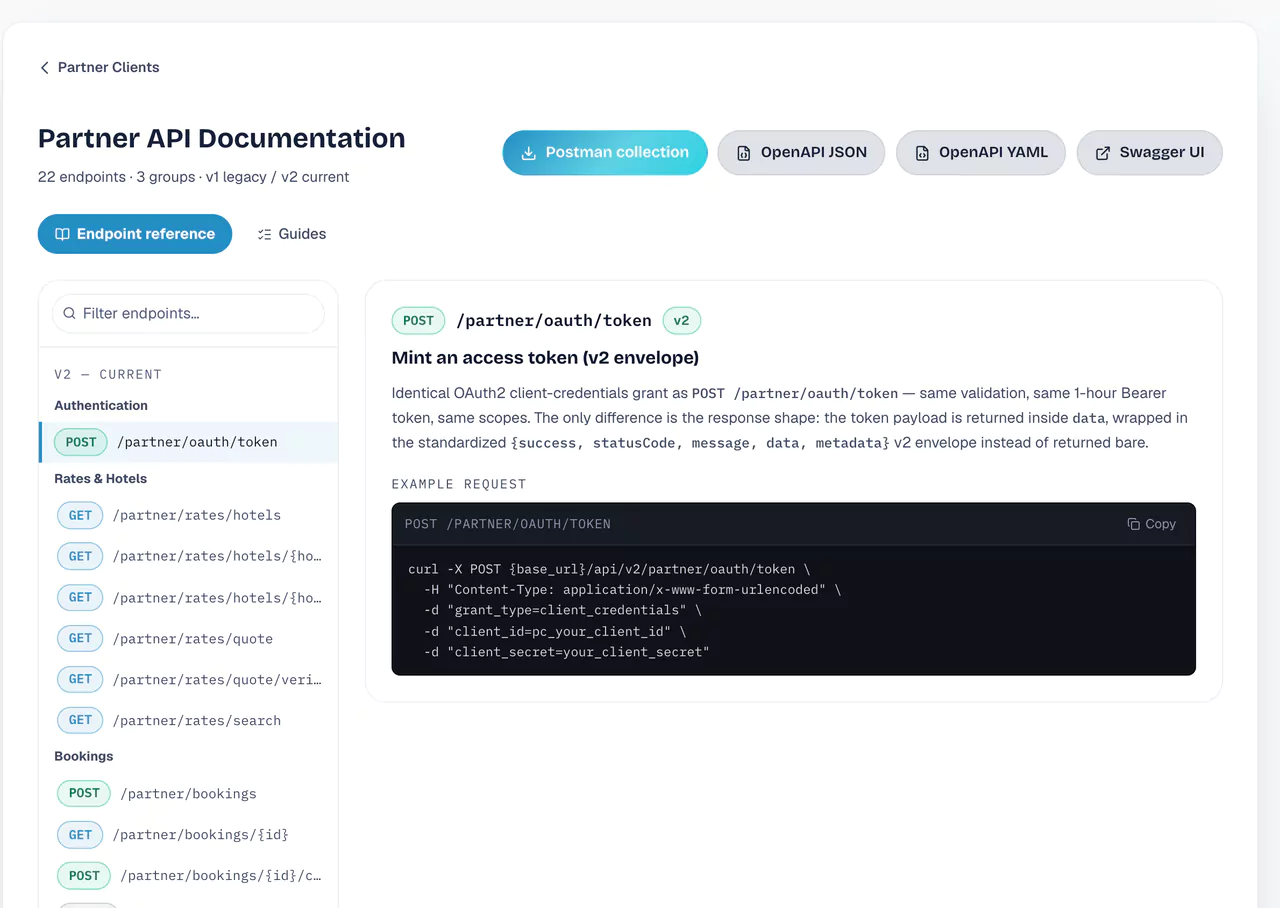Click the checklist icon beside Guides
The image size is (1280, 908).
tap(264, 234)
